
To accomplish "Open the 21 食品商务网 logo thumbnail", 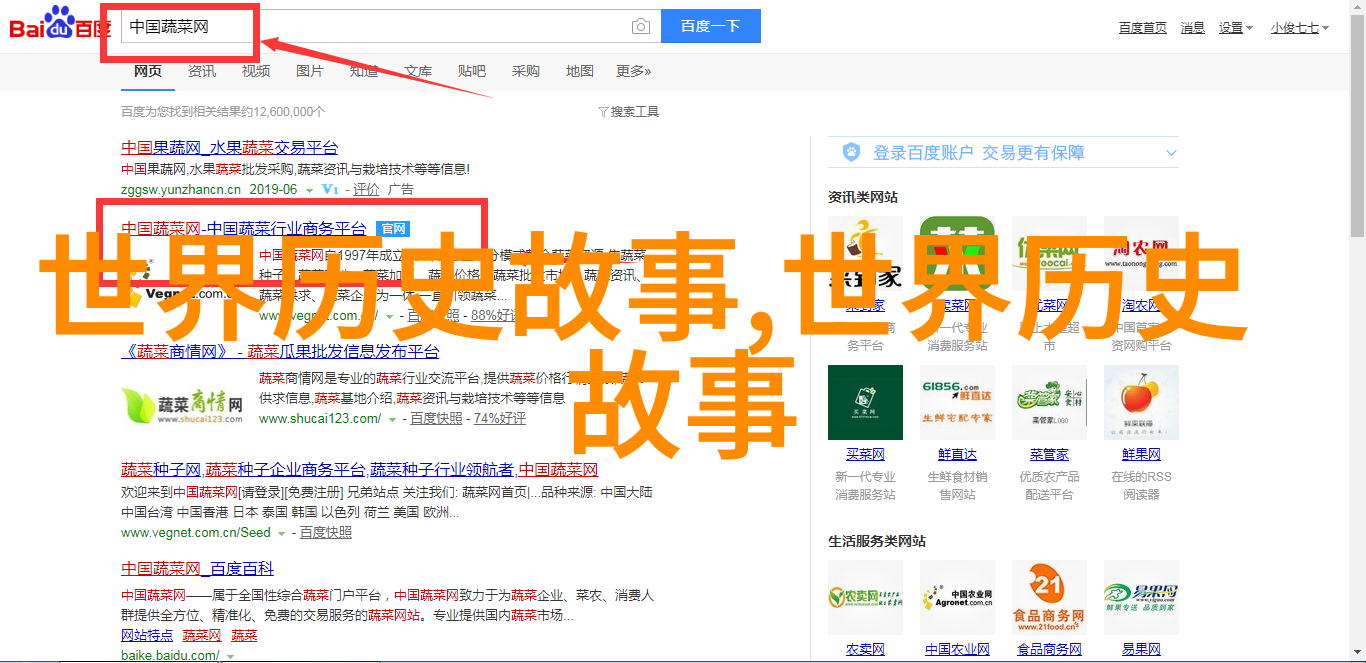I will click(1049, 597).
